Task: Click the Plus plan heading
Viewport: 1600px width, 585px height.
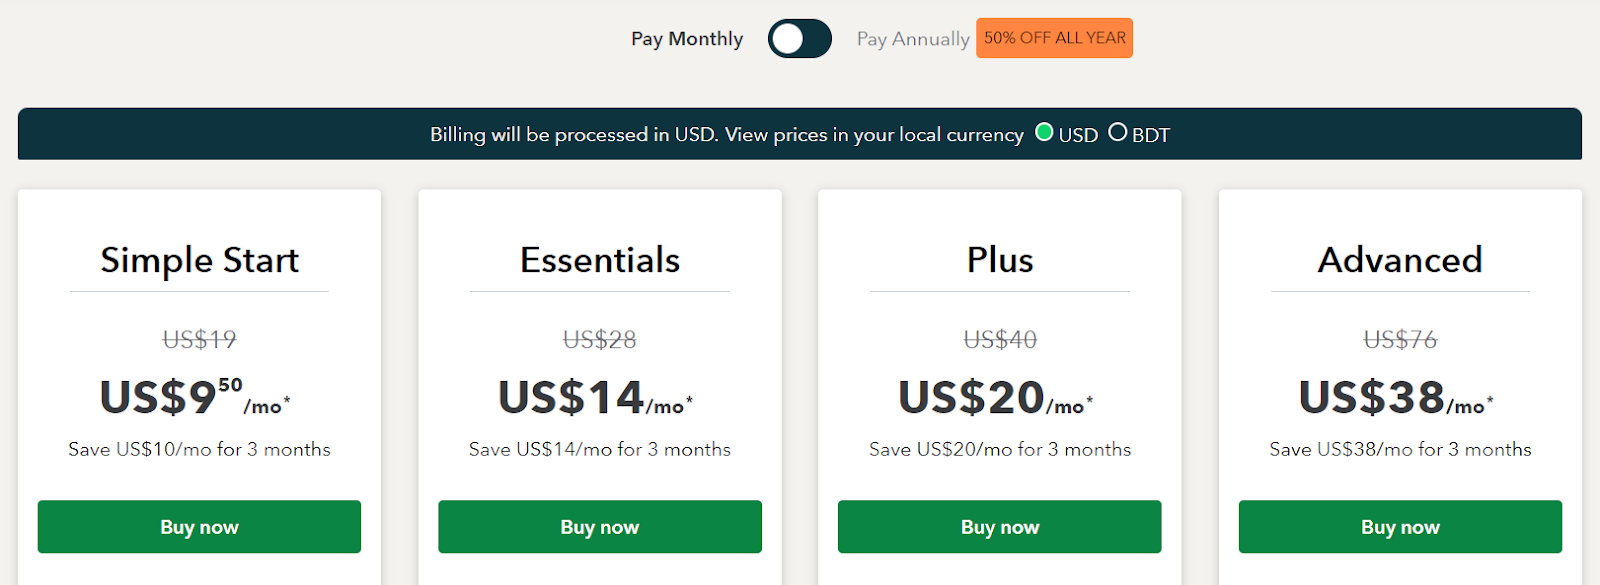Action: click(1000, 260)
